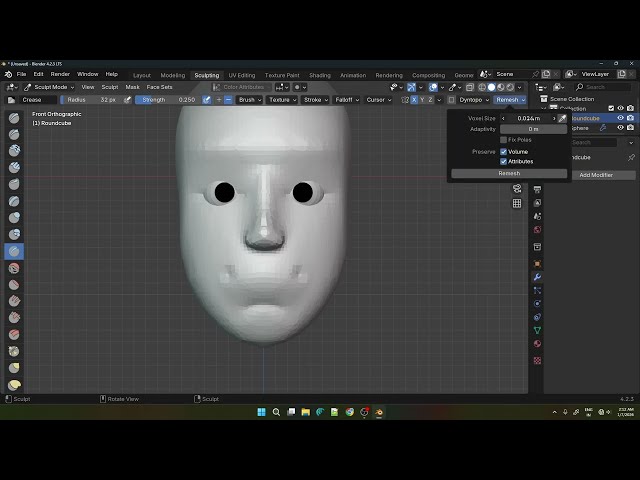Open the viewport shading options arrow
Image resolution: width=640 pixels, height=480 pixels.
pos(519,87)
